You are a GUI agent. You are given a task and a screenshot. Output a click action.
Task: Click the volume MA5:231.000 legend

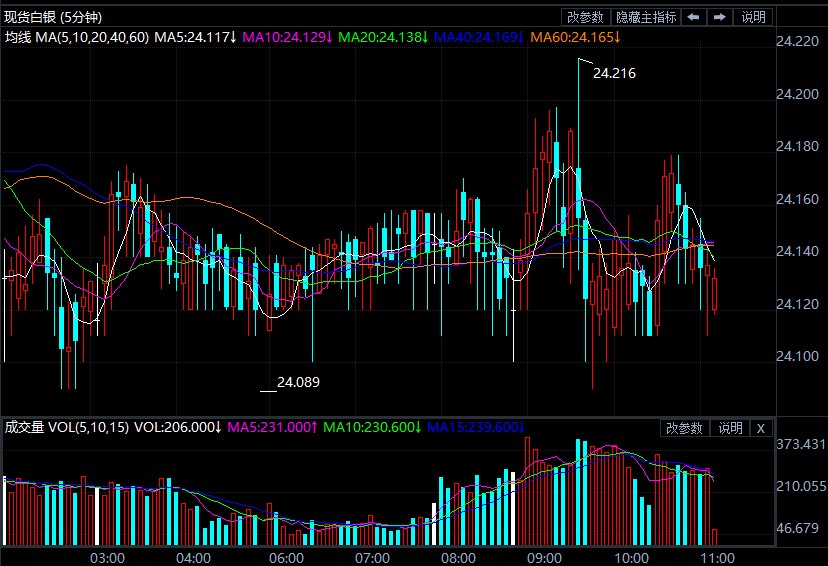click(273, 427)
